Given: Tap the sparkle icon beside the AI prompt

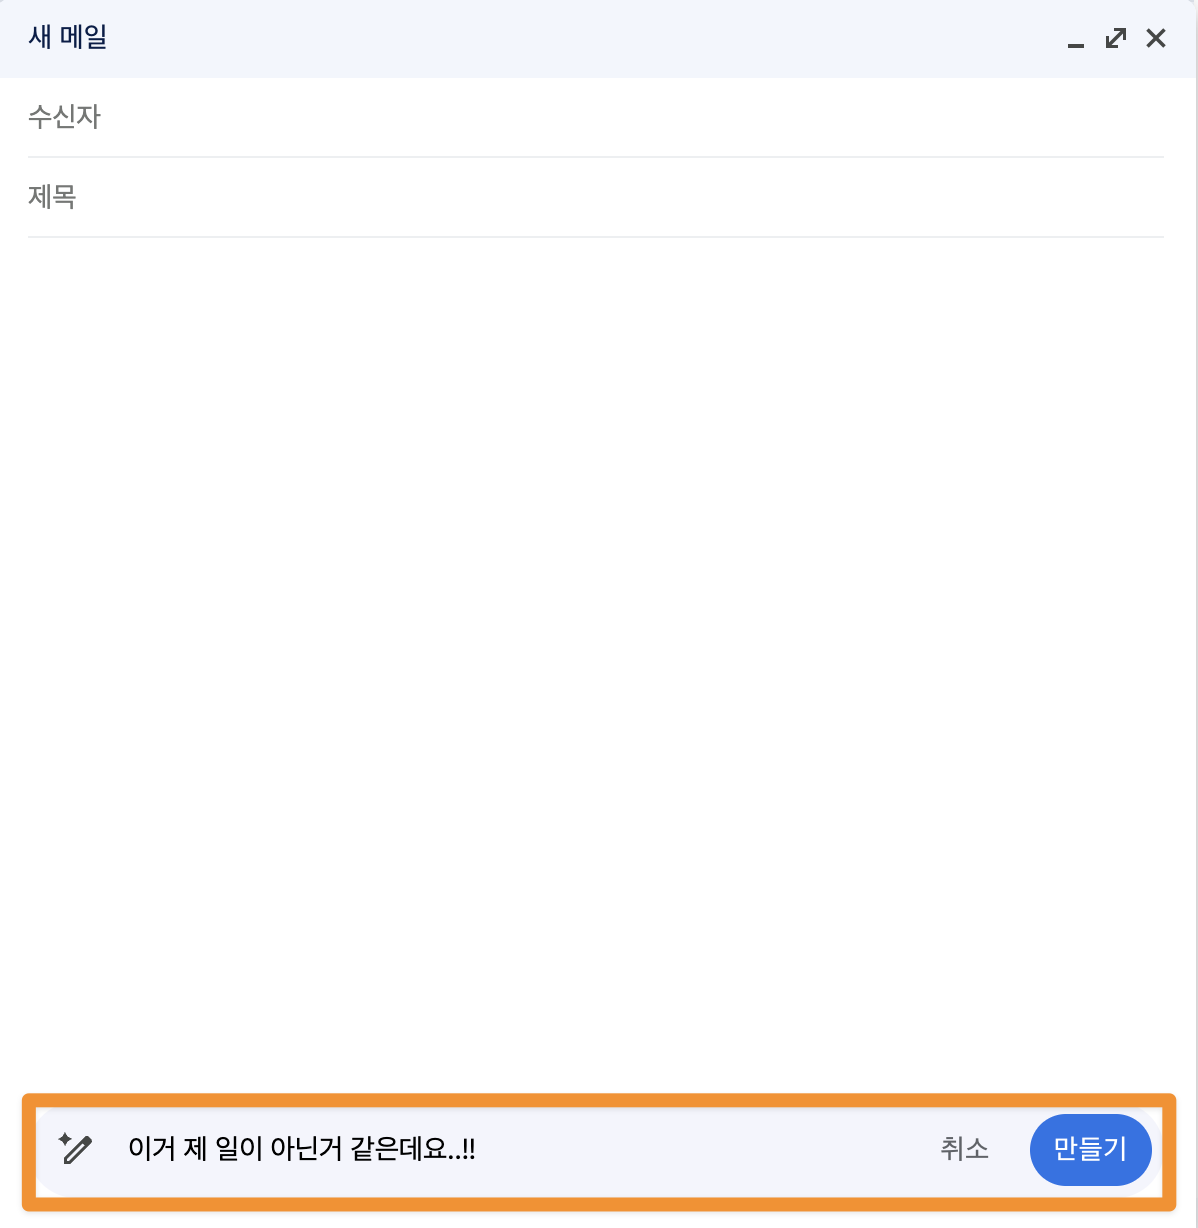Looking at the screenshot, I should pyautogui.click(x=76, y=1150).
